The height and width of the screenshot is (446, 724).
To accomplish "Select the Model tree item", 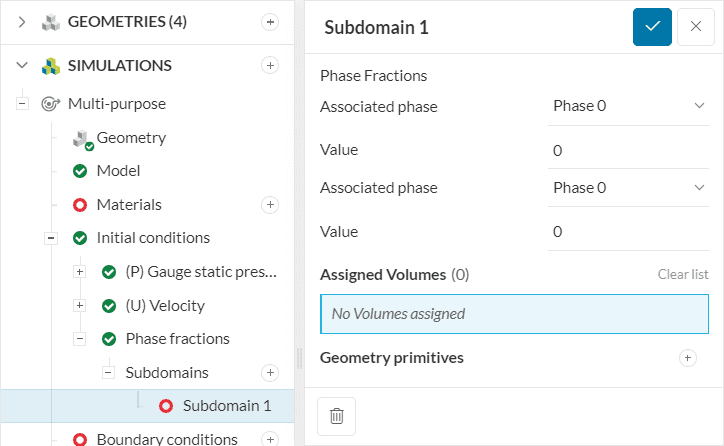I will [118, 171].
